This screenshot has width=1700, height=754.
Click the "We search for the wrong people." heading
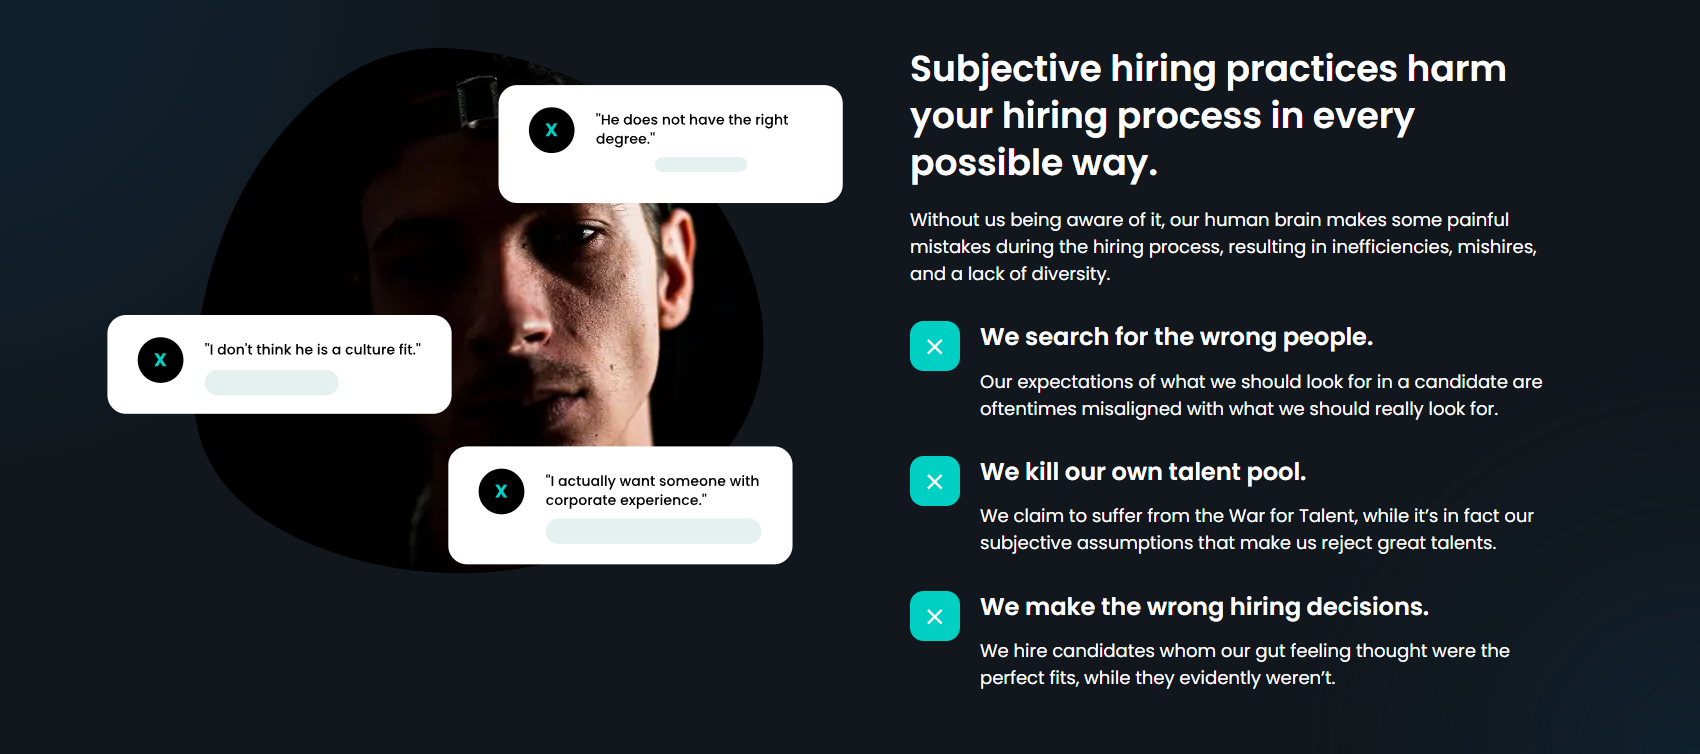[x=1176, y=337]
